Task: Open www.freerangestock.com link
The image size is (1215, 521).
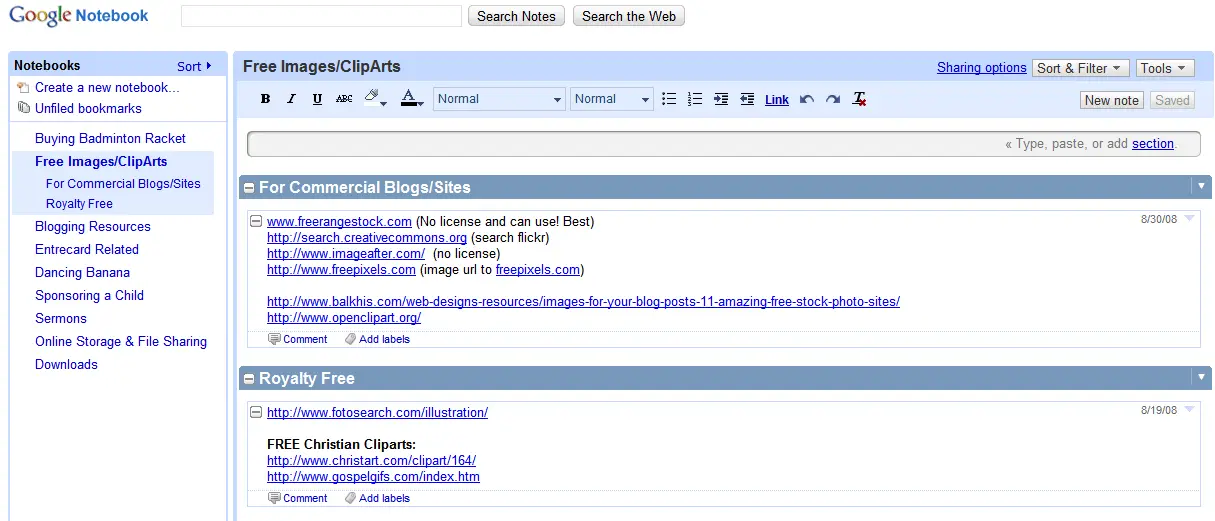Action: [x=339, y=221]
